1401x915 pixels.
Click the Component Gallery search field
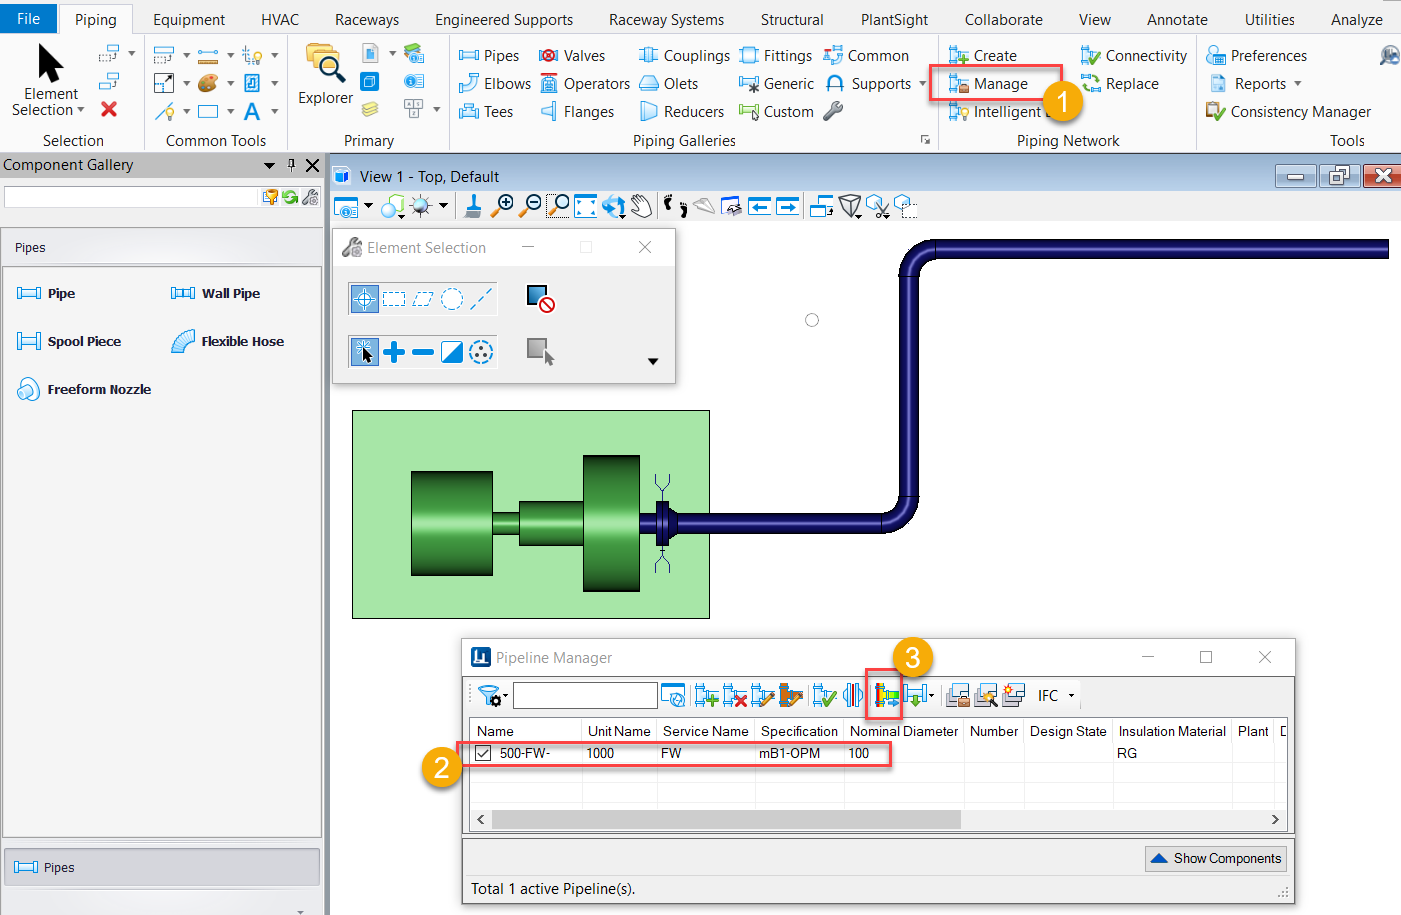click(131, 197)
